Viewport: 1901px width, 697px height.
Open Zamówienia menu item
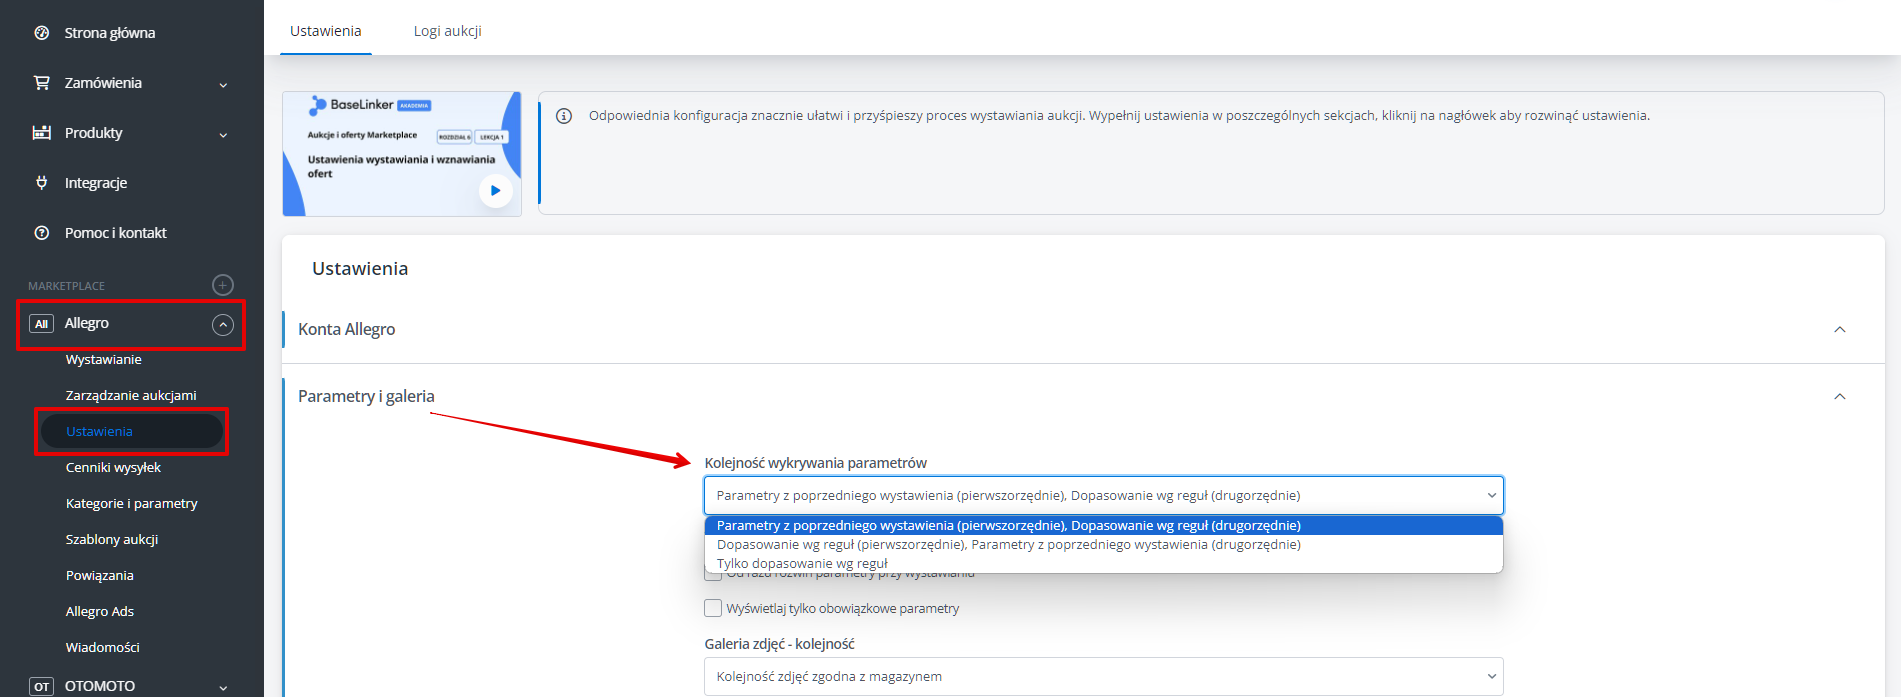click(x=103, y=83)
